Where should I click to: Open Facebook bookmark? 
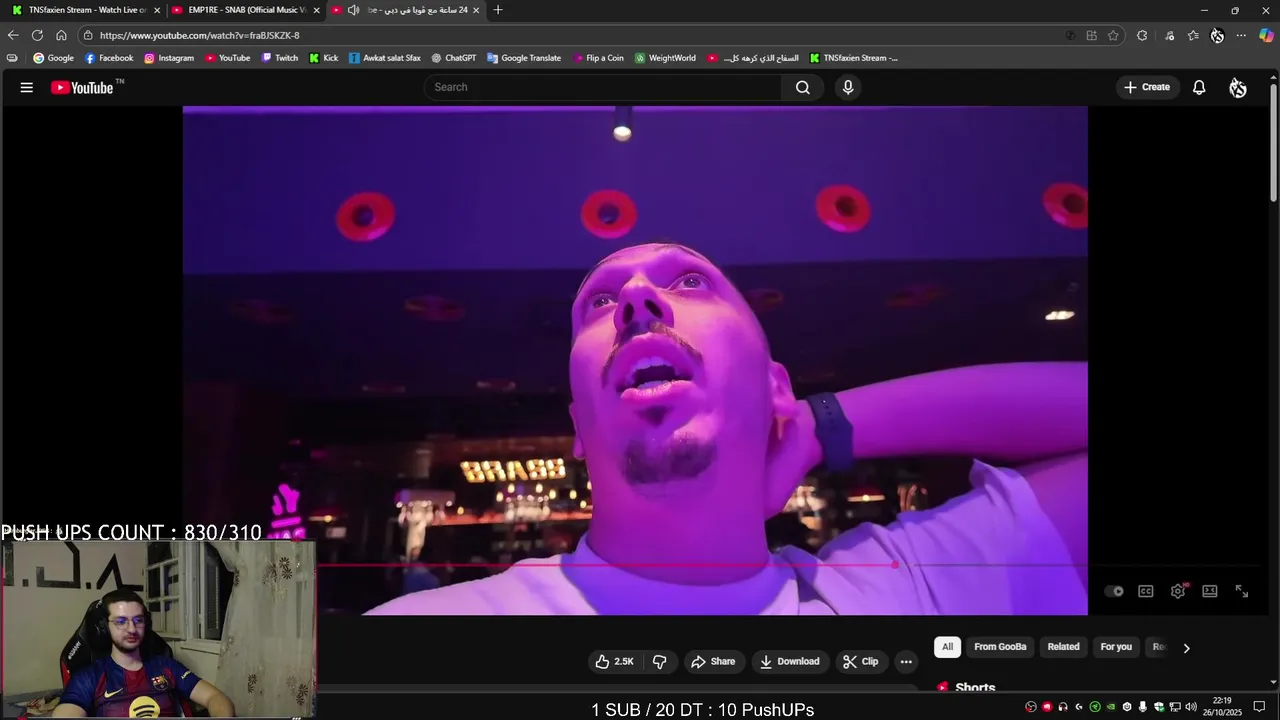click(x=109, y=58)
